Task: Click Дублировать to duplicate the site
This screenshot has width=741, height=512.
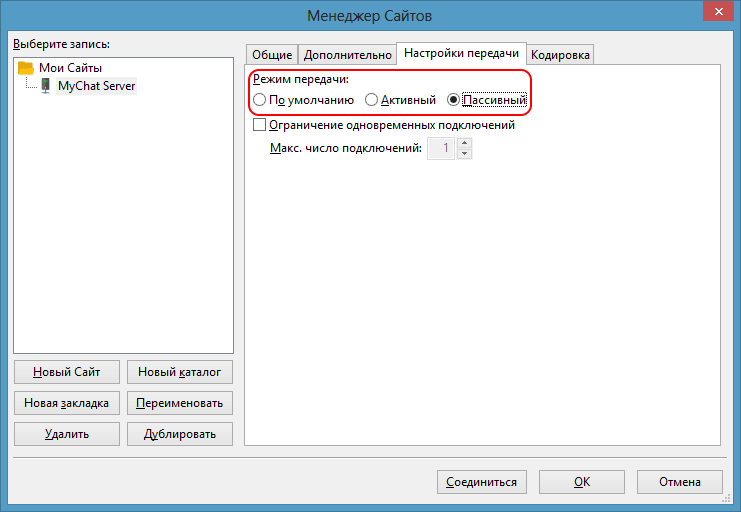Action: pos(180,434)
